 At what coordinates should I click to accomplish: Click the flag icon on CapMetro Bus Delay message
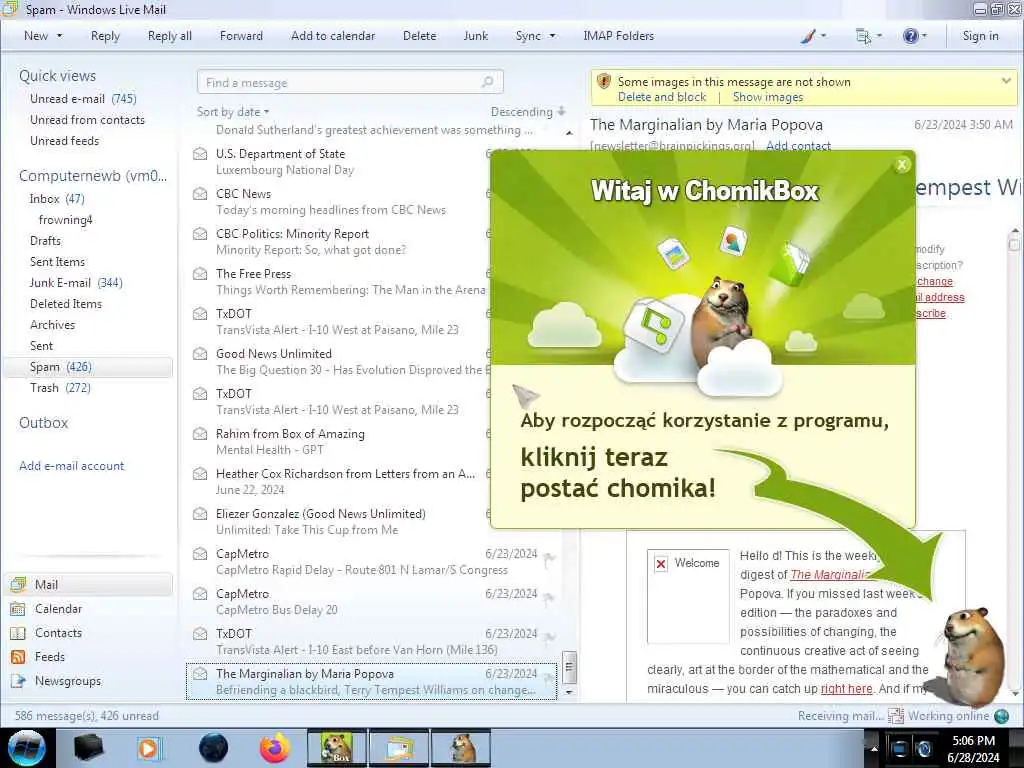tap(549, 598)
